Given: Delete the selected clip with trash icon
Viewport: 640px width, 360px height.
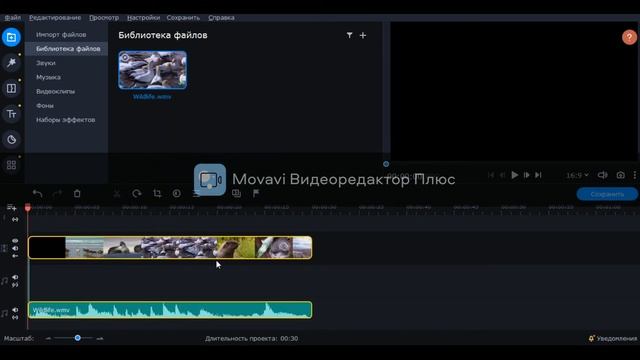Looking at the screenshot, I should point(77,193).
